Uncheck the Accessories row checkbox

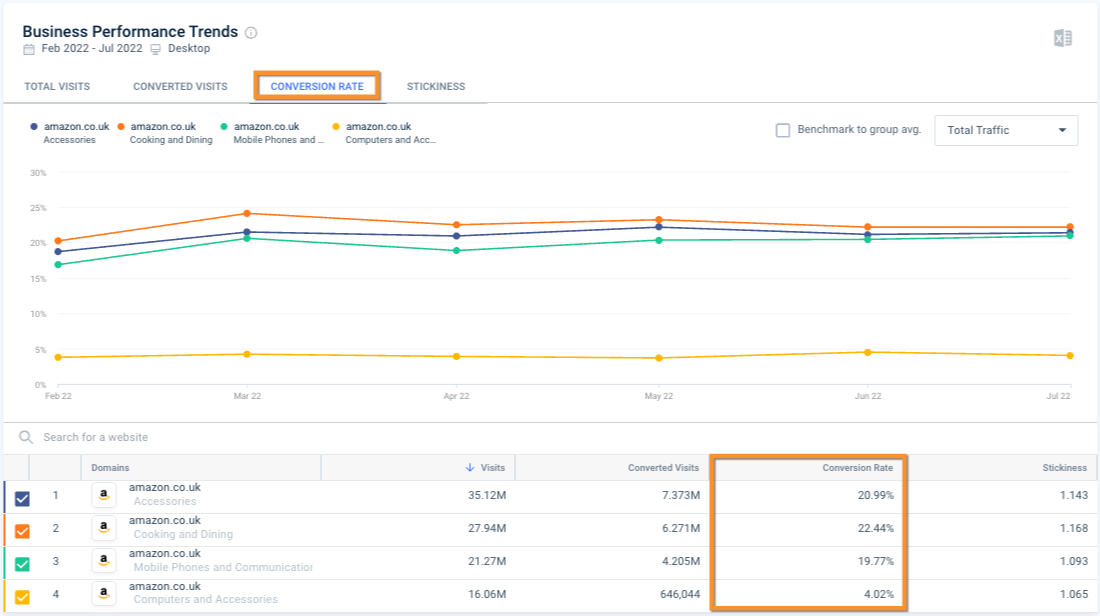click(22, 498)
